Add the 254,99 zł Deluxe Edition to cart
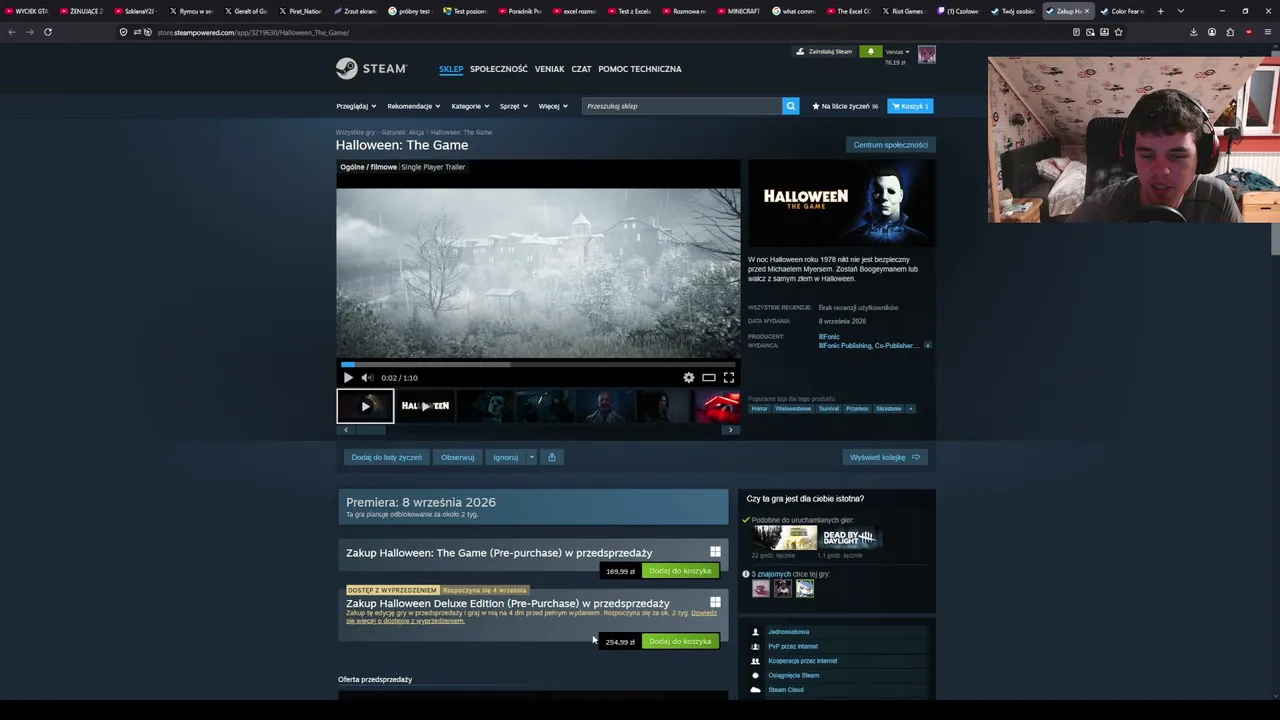The width and height of the screenshot is (1280, 720). (x=680, y=641)
